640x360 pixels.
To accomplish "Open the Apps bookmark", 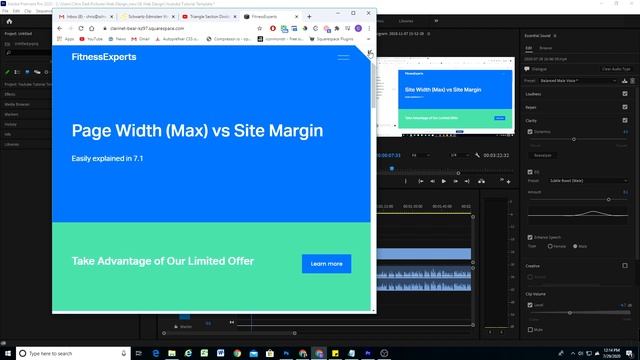I will coord(66,39).
